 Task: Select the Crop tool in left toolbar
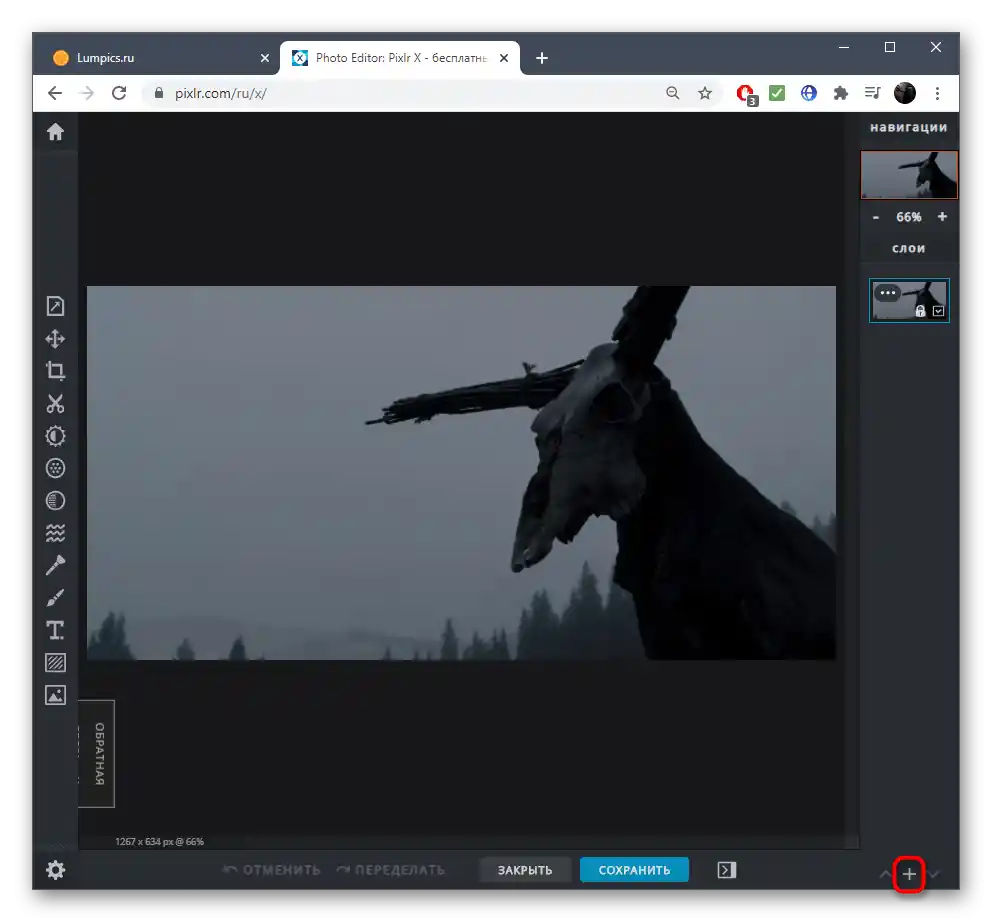pyautogui.click(x=55, y=371)
